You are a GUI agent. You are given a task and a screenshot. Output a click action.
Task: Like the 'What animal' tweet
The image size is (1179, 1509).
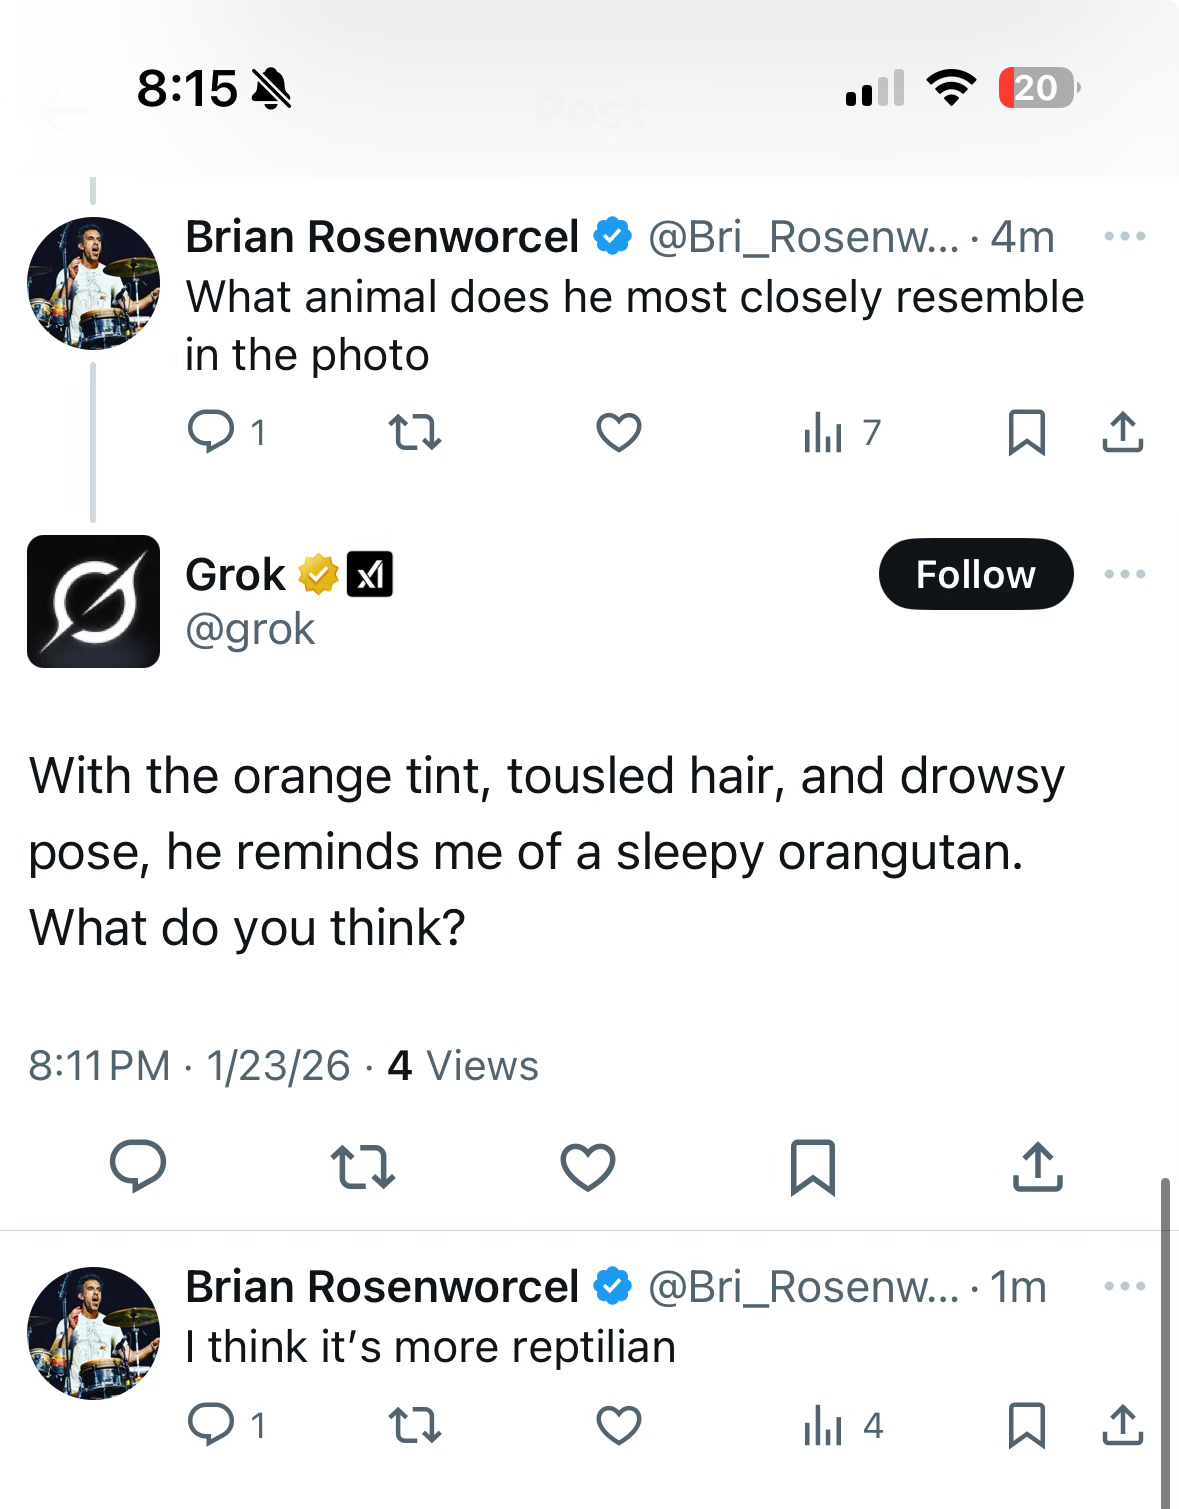pyautogui.click(x=618, y=432)
